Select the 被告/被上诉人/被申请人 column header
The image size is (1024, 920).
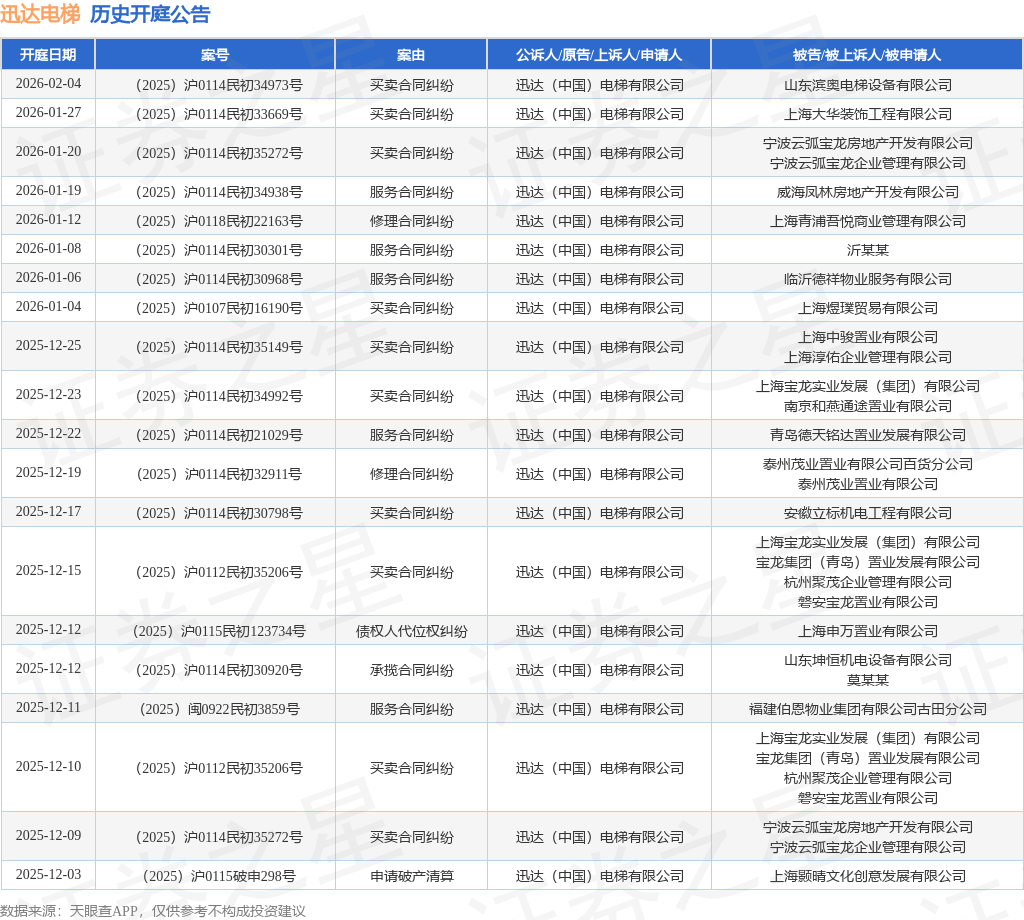pos(867,55)
